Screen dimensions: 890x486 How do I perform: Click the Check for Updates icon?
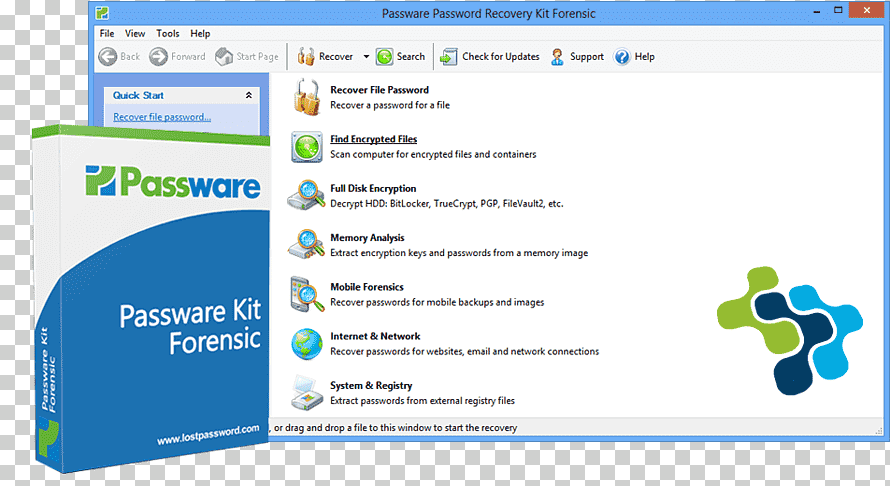point(449,57)
